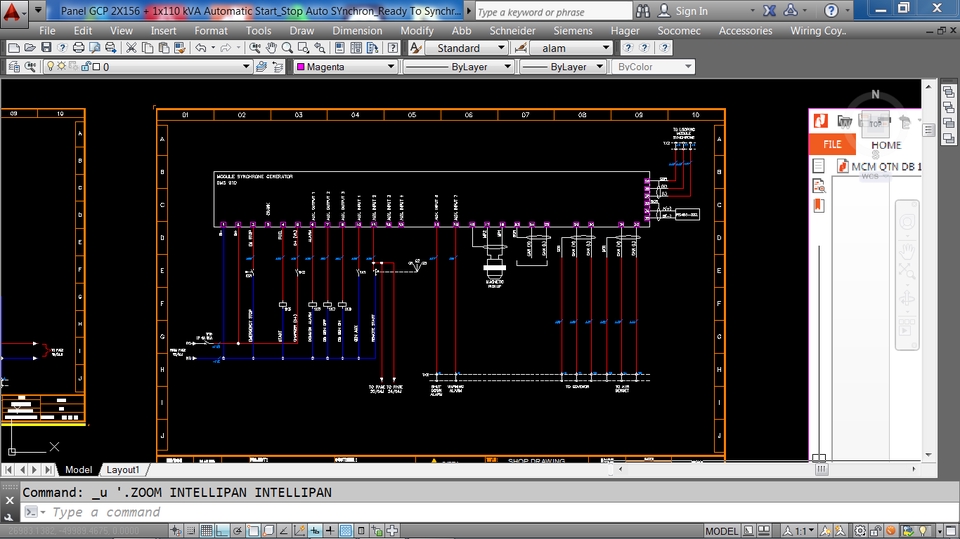The width and height of the screenshot is (960, 539).
Task: Click the FILE button in side panel
Action: coord(831,145)
